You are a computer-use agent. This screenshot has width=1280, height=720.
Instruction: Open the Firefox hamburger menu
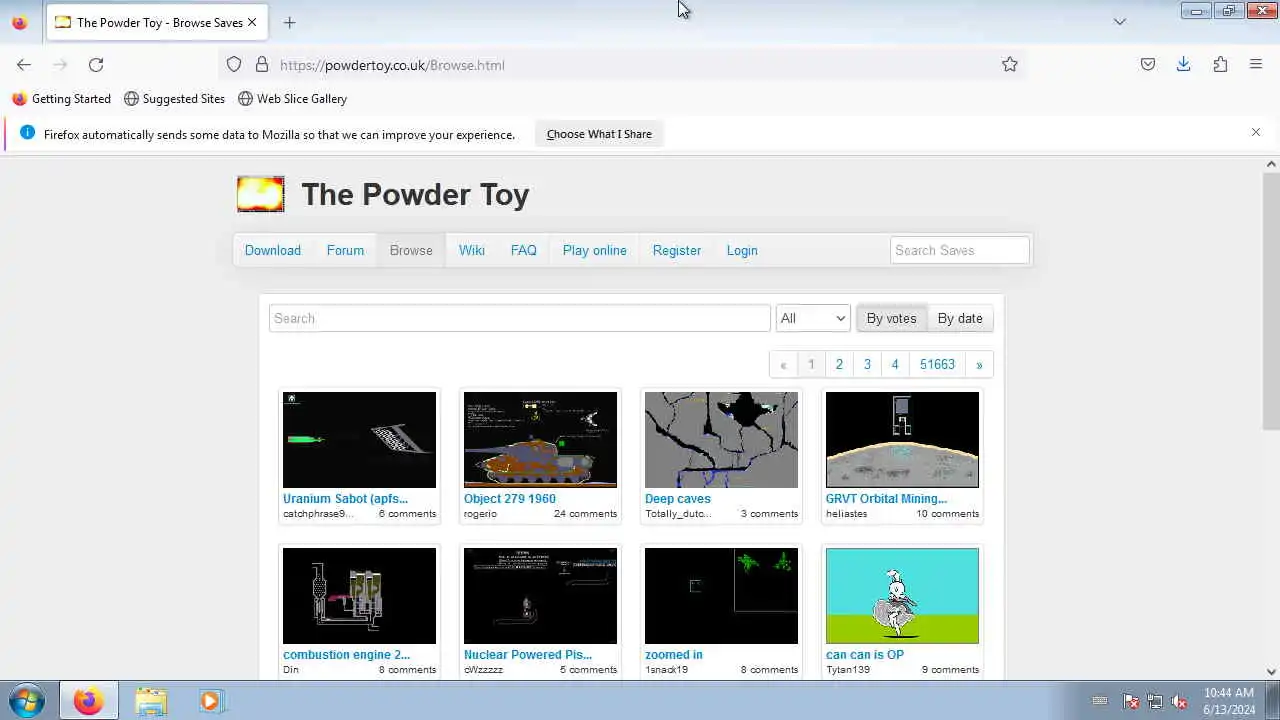tap(1256, 65)
